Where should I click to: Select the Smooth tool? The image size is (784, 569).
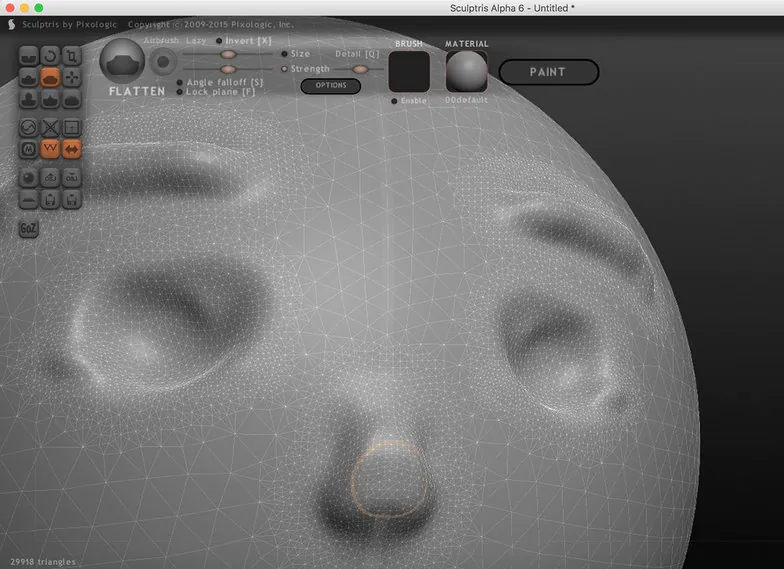tap(72, 100)
